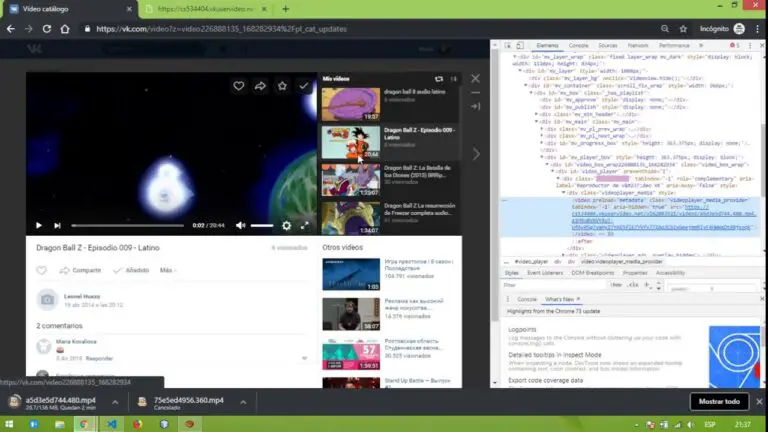Viewport: 768px width, 432px height.
Task: Go back in browser history
Action: coord(11,29)
